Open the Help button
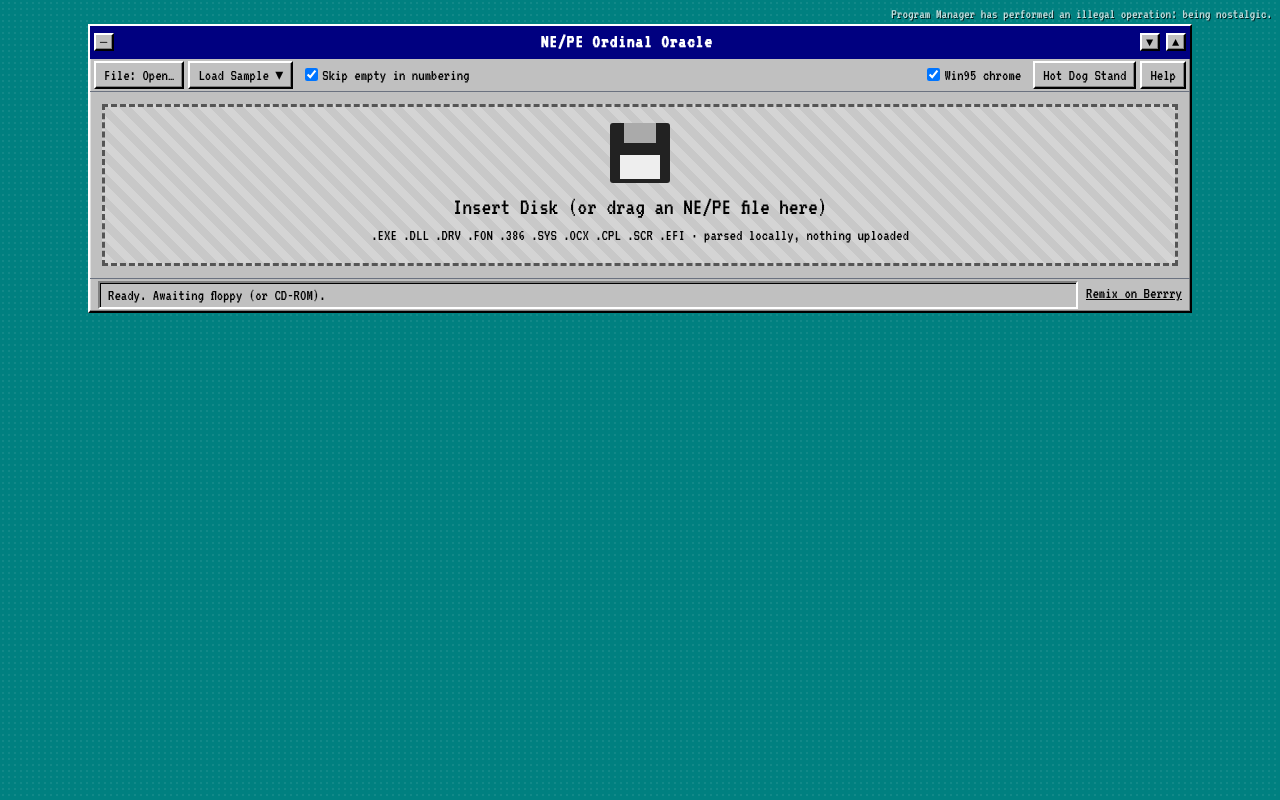1280x800 pixels. (1163, 75)
